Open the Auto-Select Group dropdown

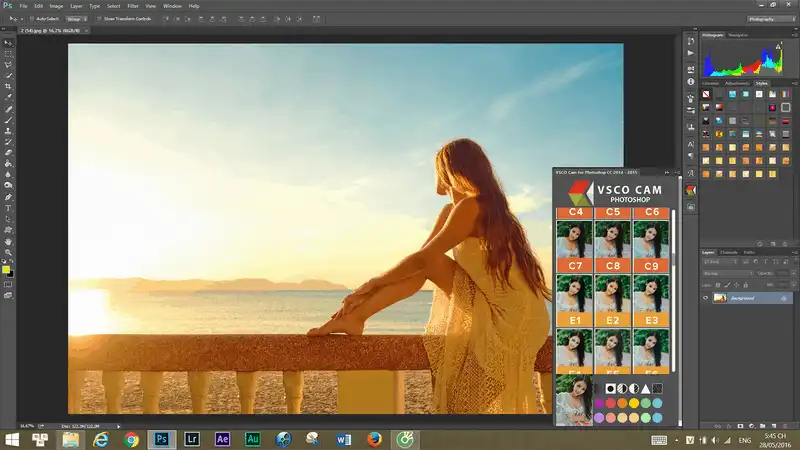(78, 19)
